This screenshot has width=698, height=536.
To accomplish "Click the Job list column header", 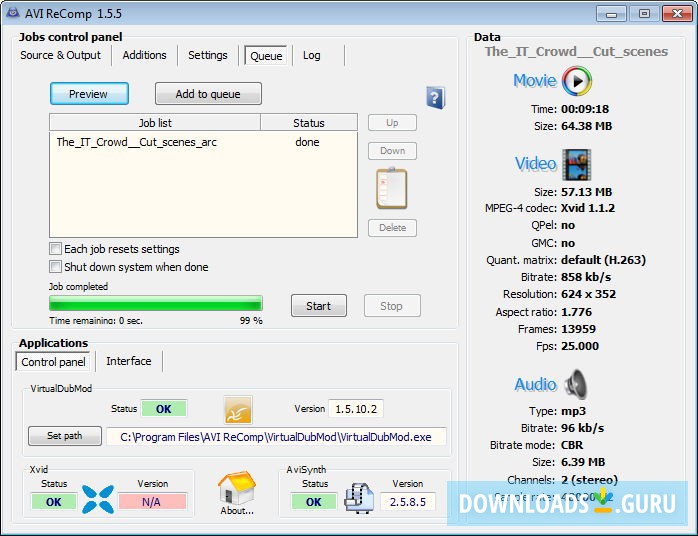I will (x=155, y=122).
